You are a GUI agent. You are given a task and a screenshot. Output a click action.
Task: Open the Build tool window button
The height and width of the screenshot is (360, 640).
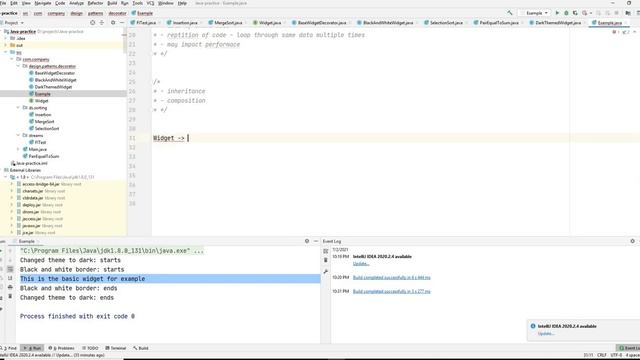point(141,348)
